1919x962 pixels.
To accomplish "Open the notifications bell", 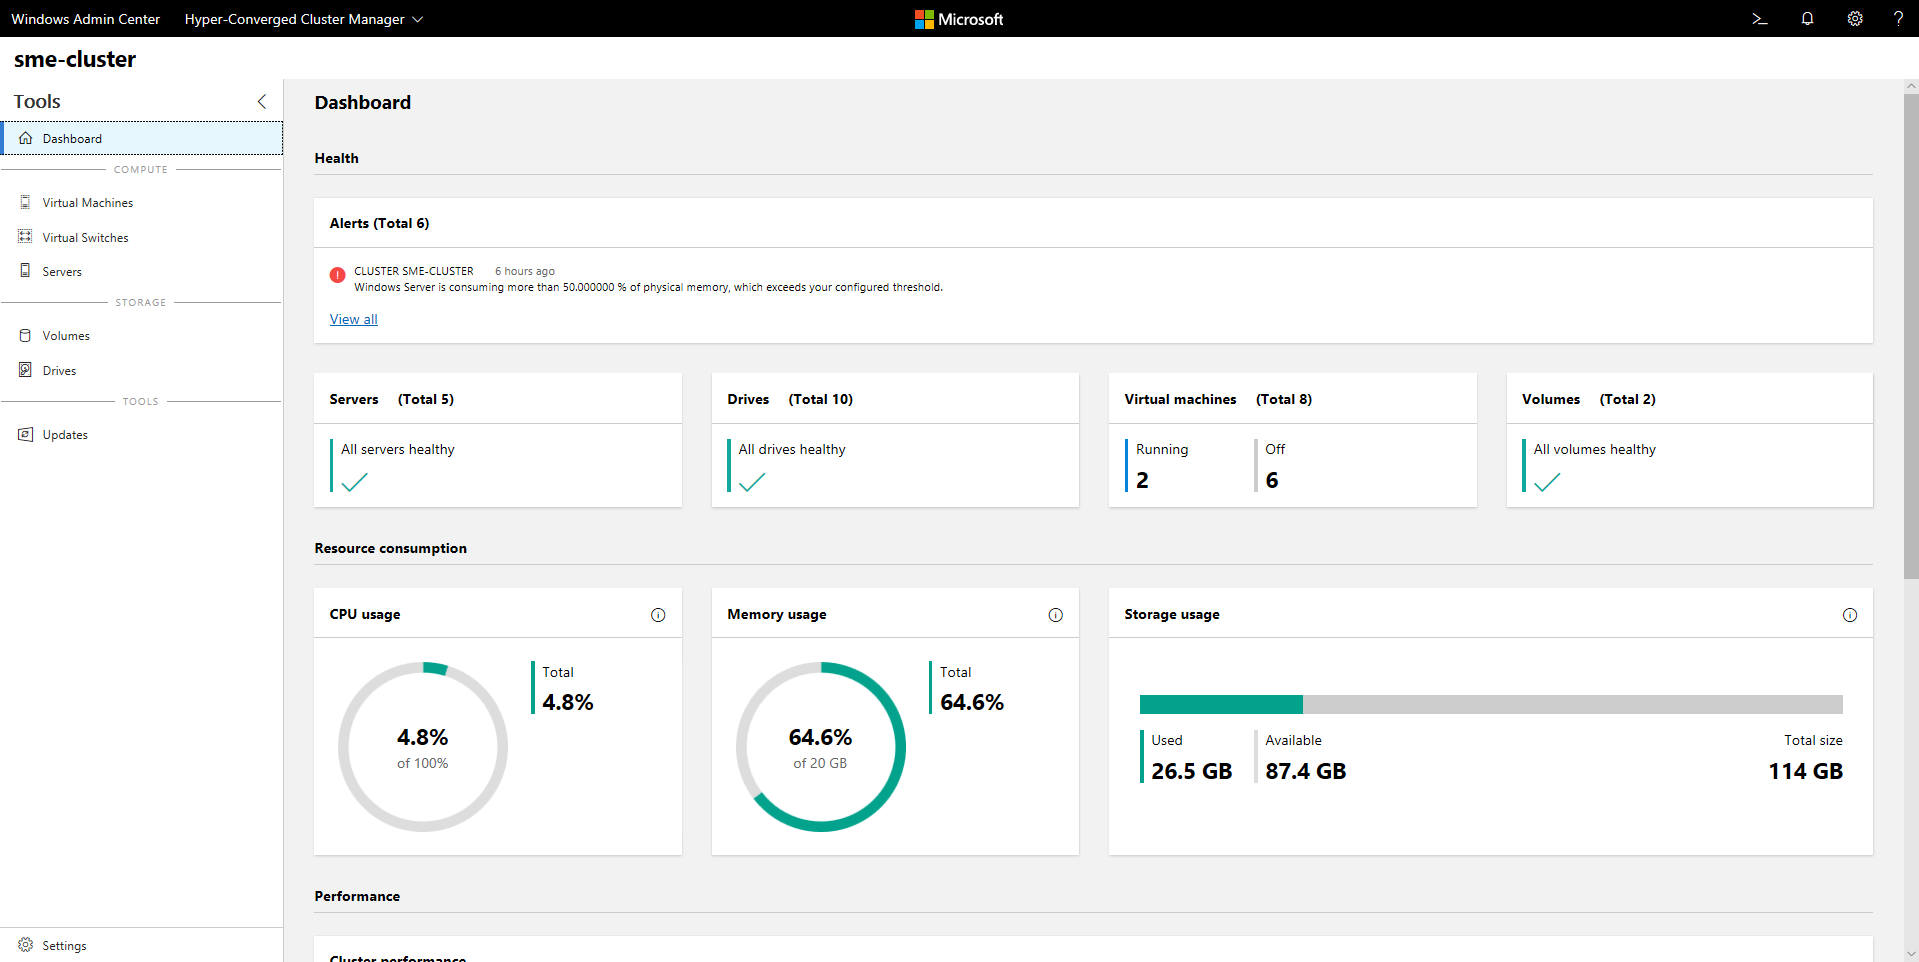I will coord(1807,19).
